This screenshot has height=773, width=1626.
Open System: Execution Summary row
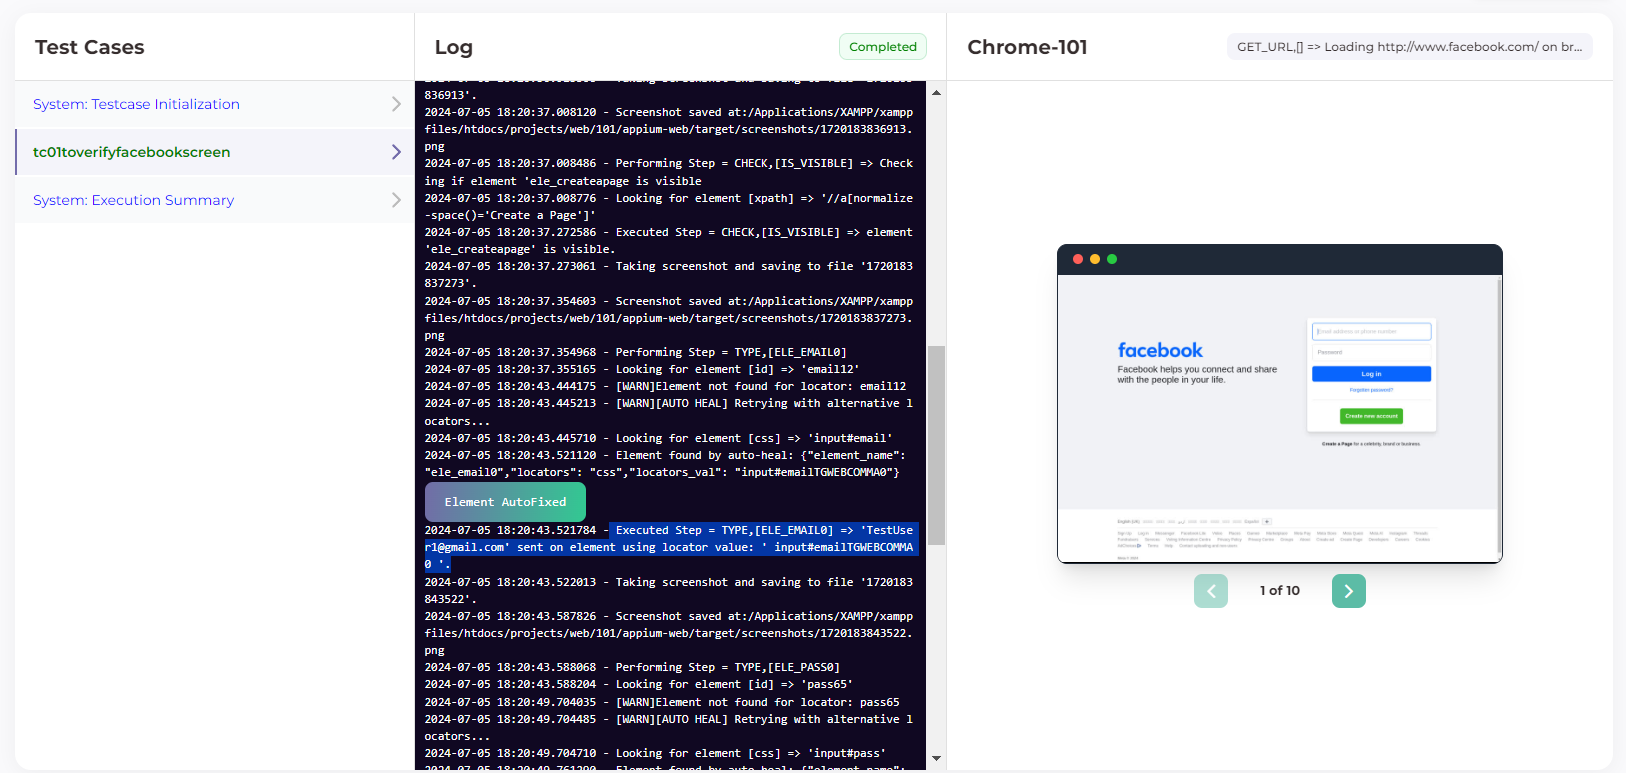pos(214,200)
